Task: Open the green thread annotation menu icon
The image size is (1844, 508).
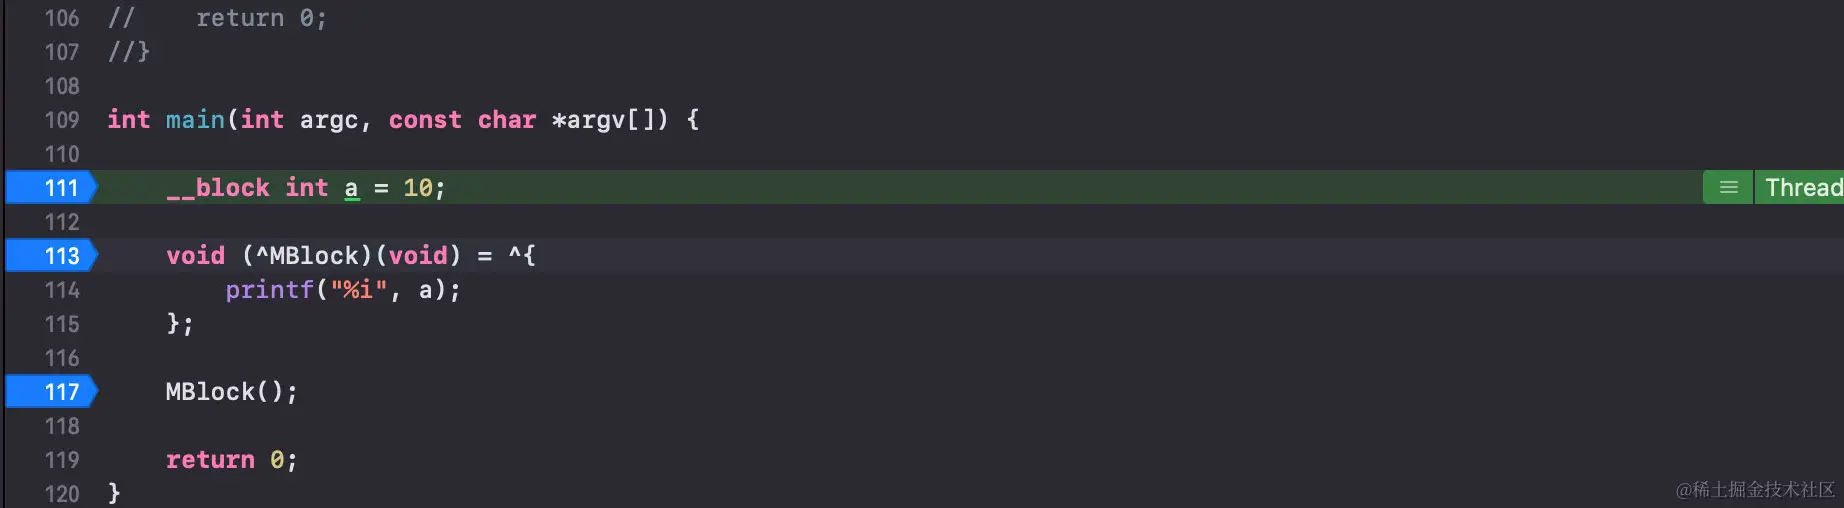Action: (x=1728, y=187)
